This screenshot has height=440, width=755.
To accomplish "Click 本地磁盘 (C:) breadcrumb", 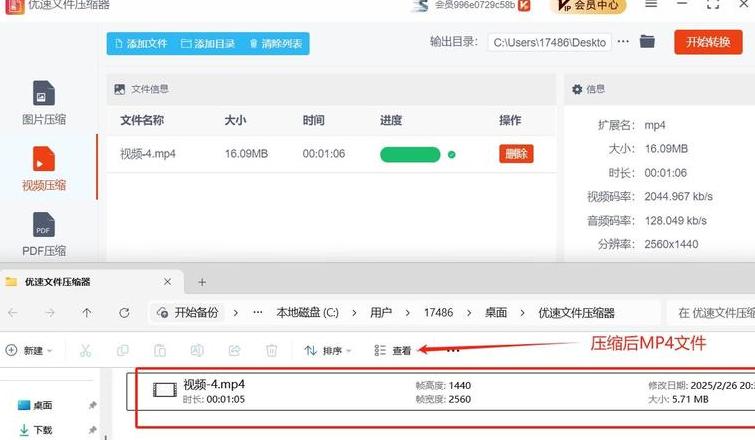I will pyautogui.click(x=307, y=313).
